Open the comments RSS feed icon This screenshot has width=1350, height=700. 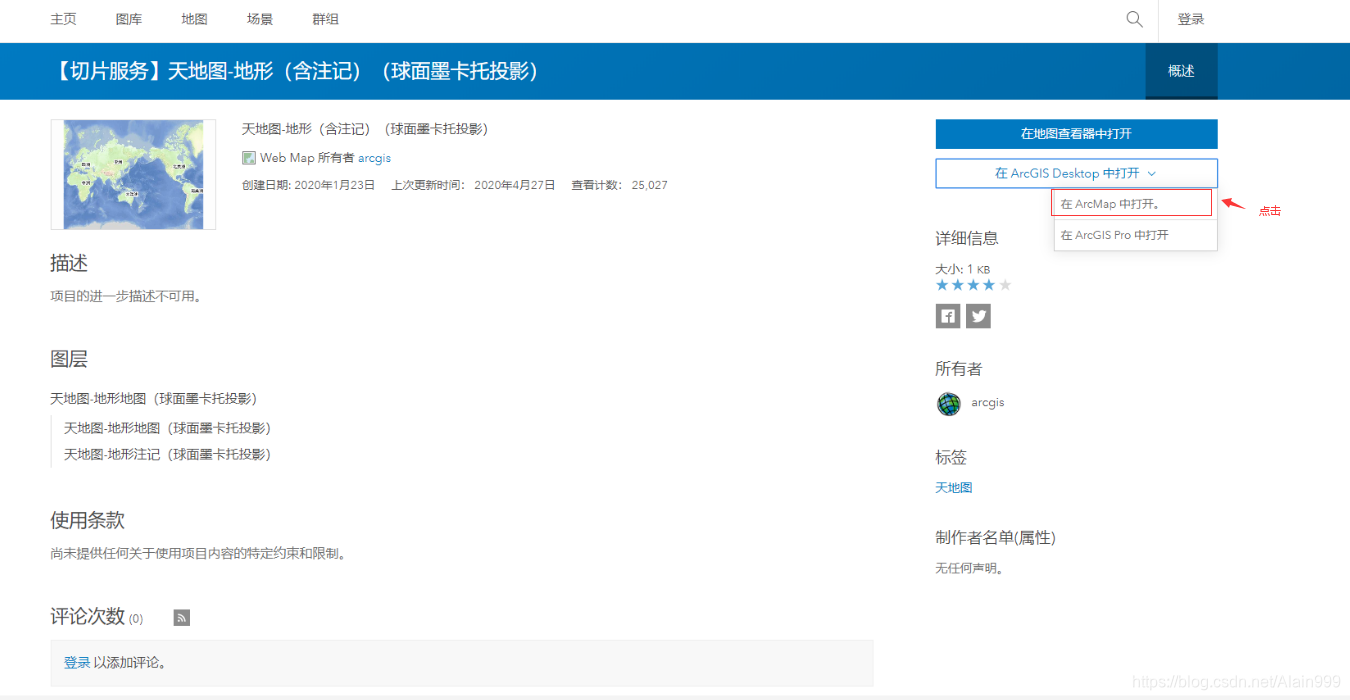point(182,618)
